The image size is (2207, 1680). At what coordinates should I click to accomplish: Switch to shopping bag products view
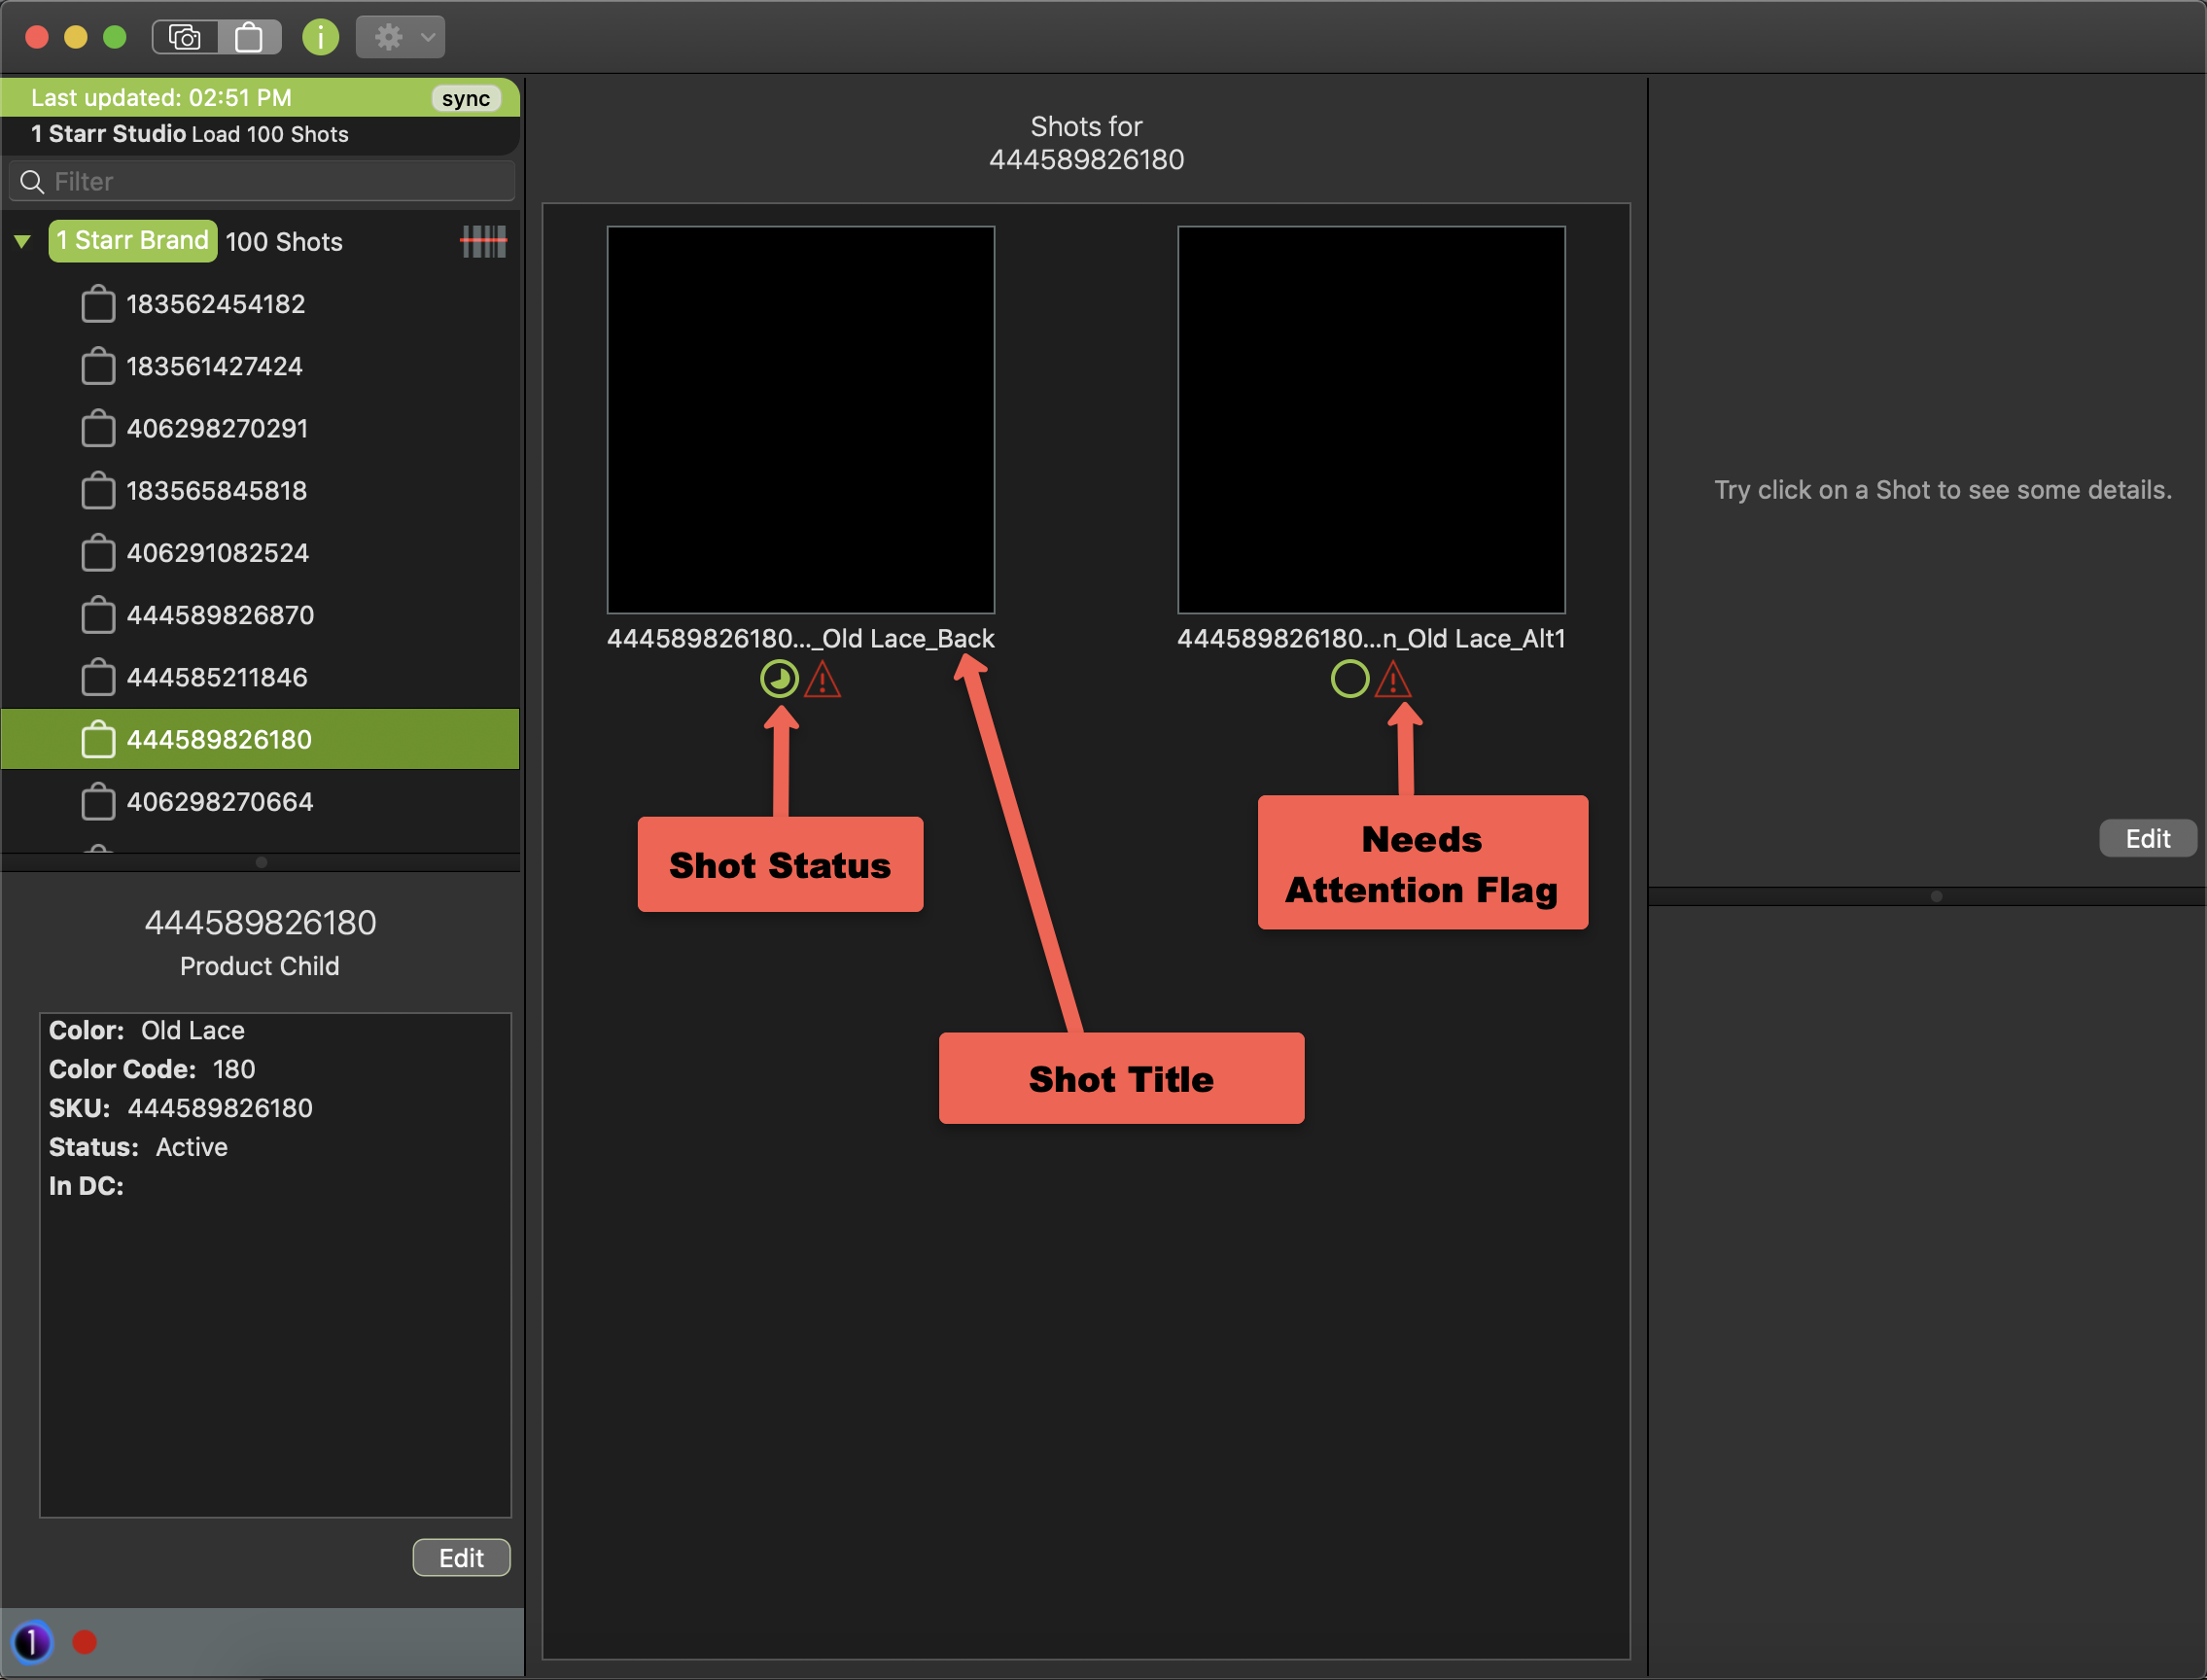click(x=249, y=38)
